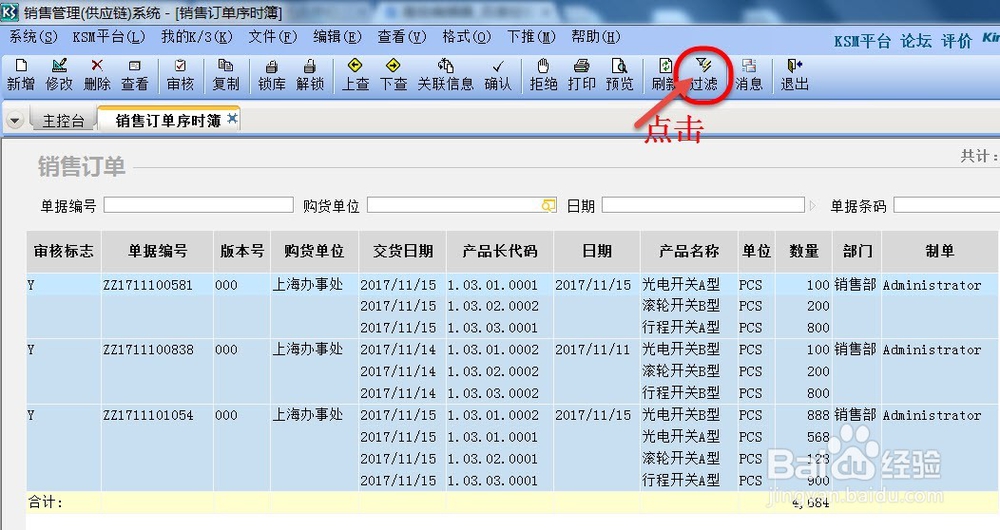Click product code 1.03.03.0002 cell

pyautogui.click(x=492, y=394)
